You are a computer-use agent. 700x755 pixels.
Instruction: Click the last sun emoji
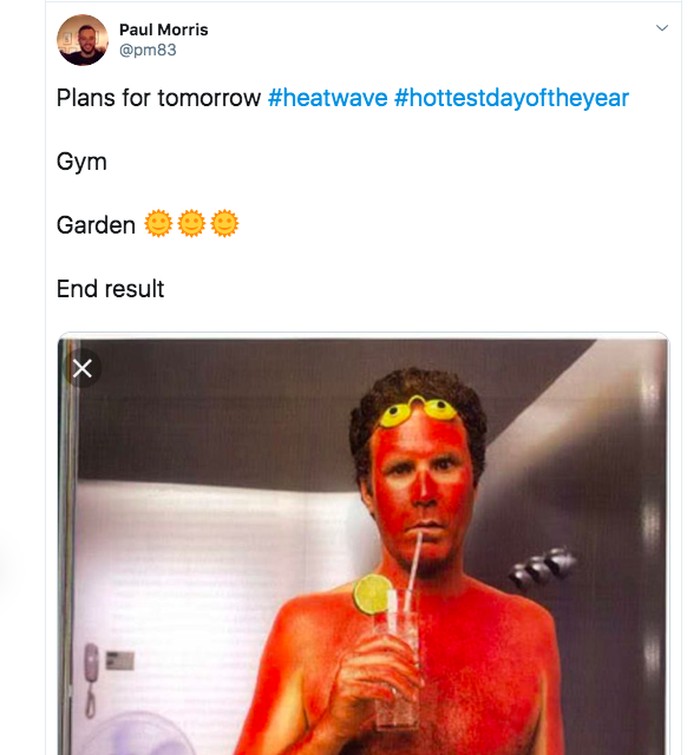click(x=225, y=224)
